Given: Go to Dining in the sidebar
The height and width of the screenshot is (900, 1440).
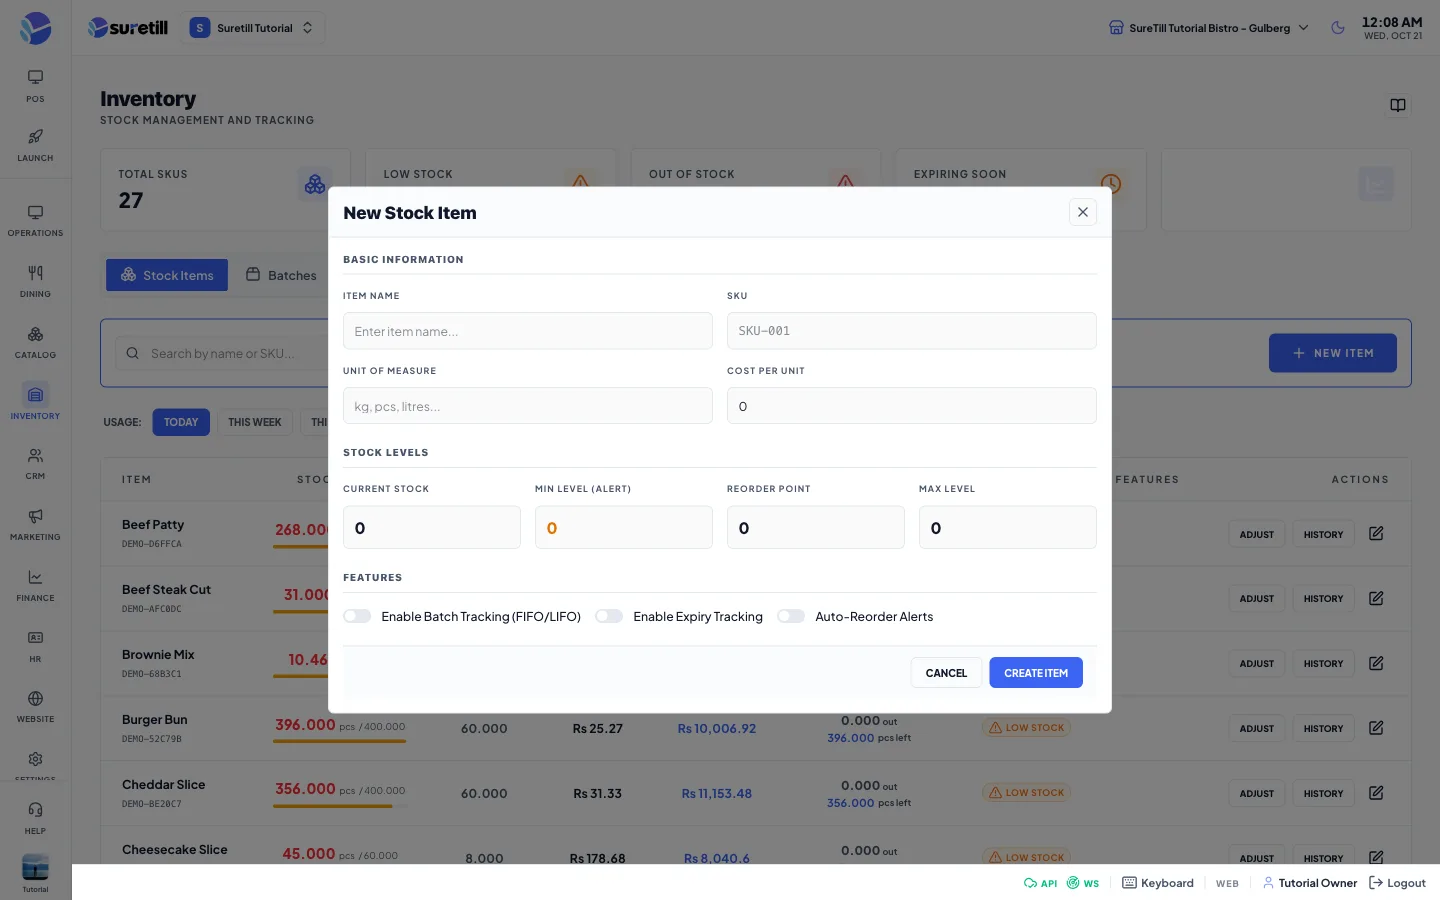Looking at the screenshot, I should [x=35, y=281].
